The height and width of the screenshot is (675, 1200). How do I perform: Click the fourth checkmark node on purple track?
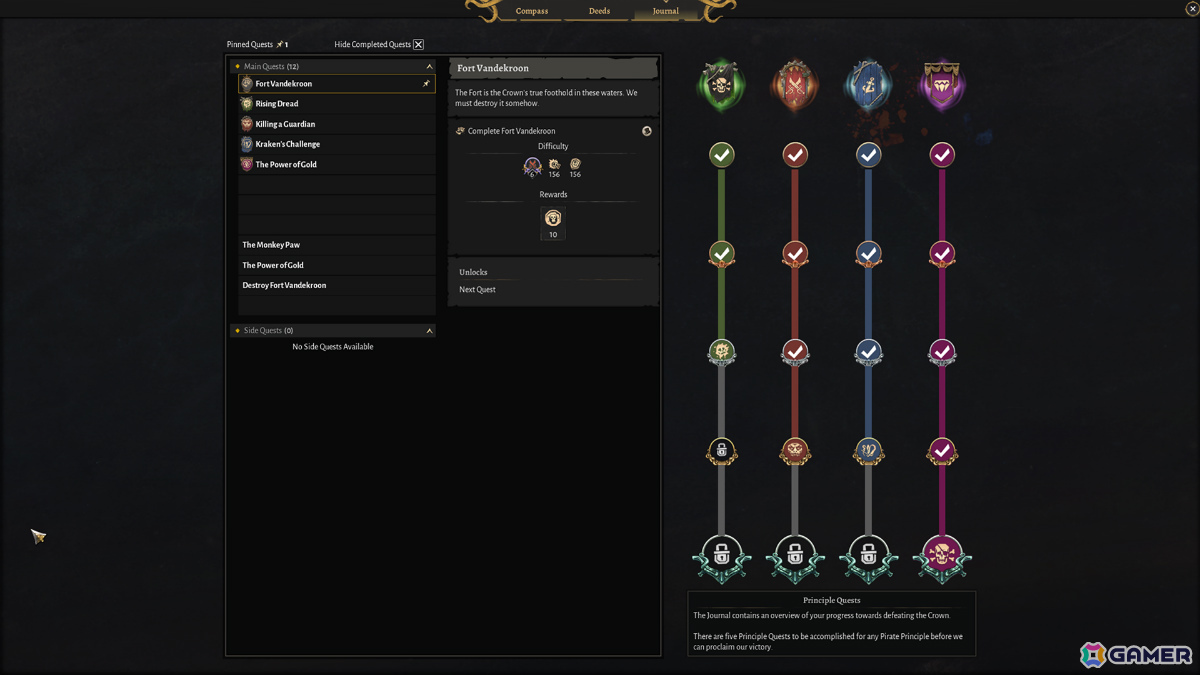click(942, 451)
